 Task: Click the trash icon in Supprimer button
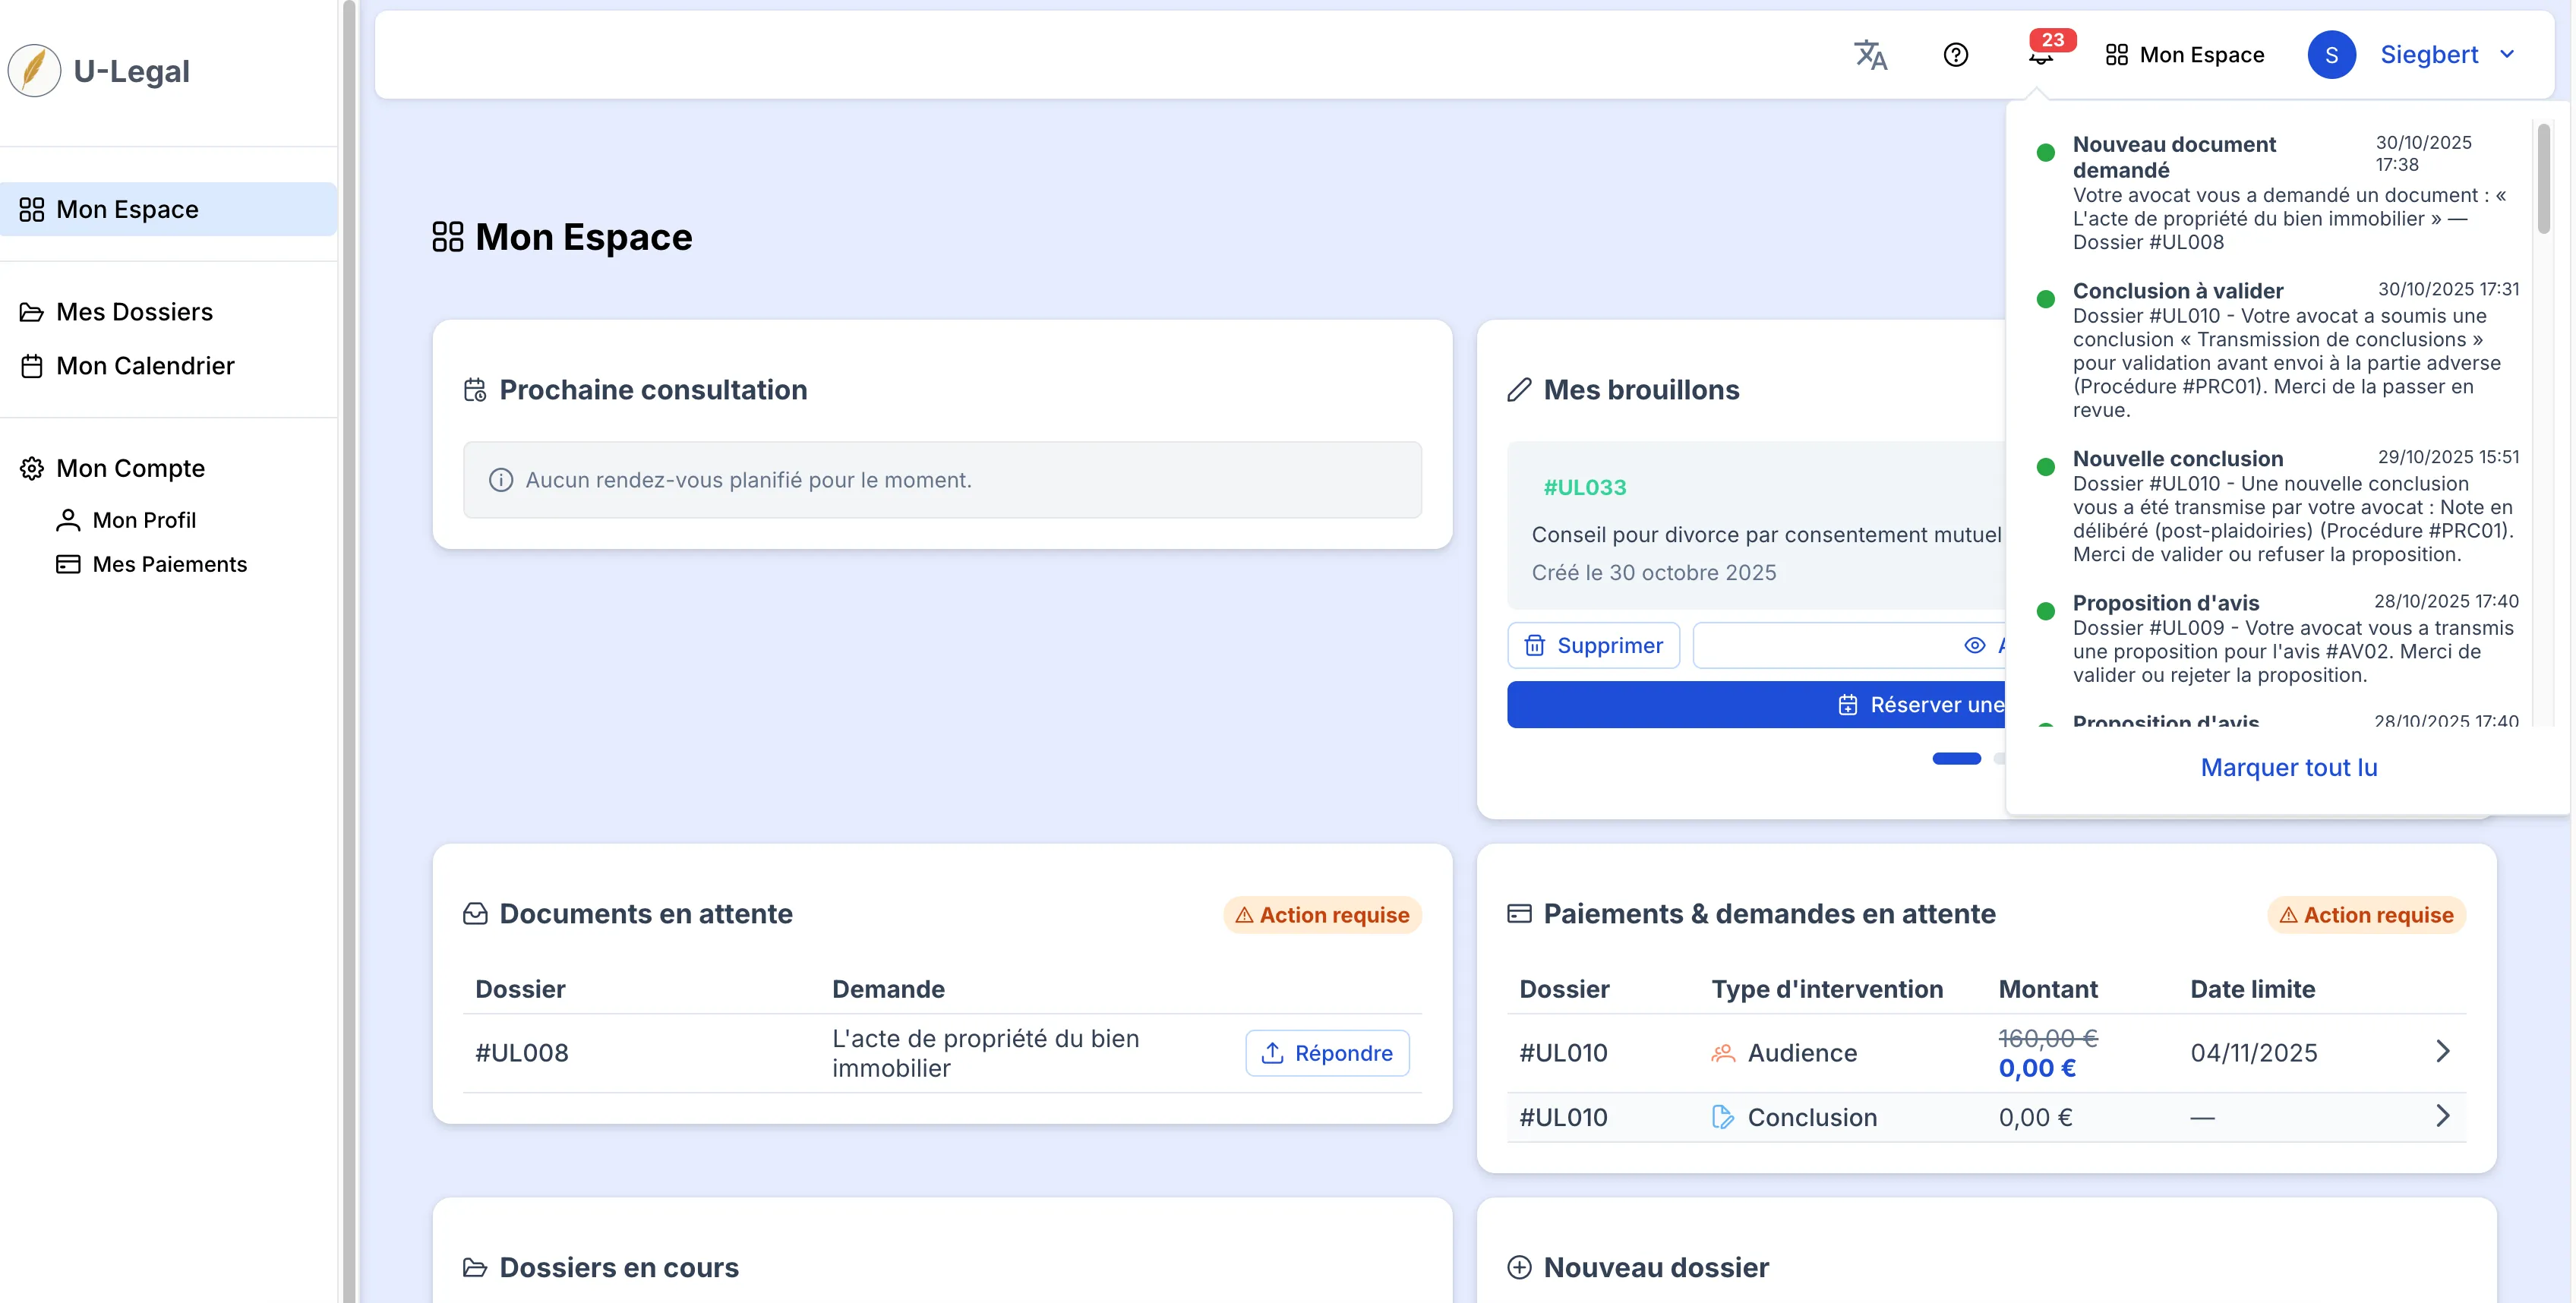pos(1534,645)
